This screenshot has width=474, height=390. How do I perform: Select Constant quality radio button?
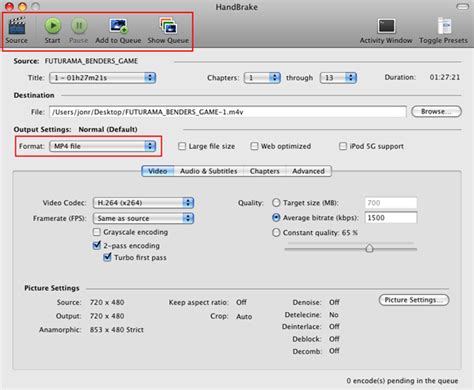tap(276, 232)
